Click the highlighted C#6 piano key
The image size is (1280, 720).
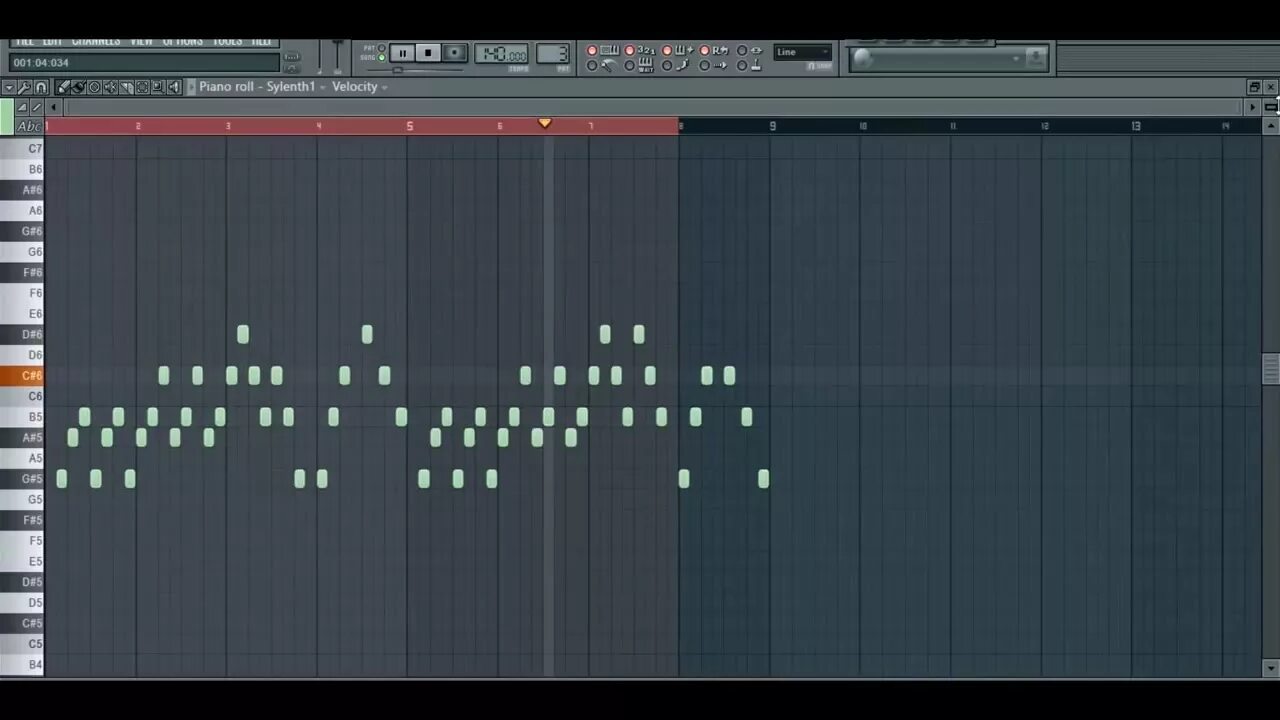click(22, 376)
